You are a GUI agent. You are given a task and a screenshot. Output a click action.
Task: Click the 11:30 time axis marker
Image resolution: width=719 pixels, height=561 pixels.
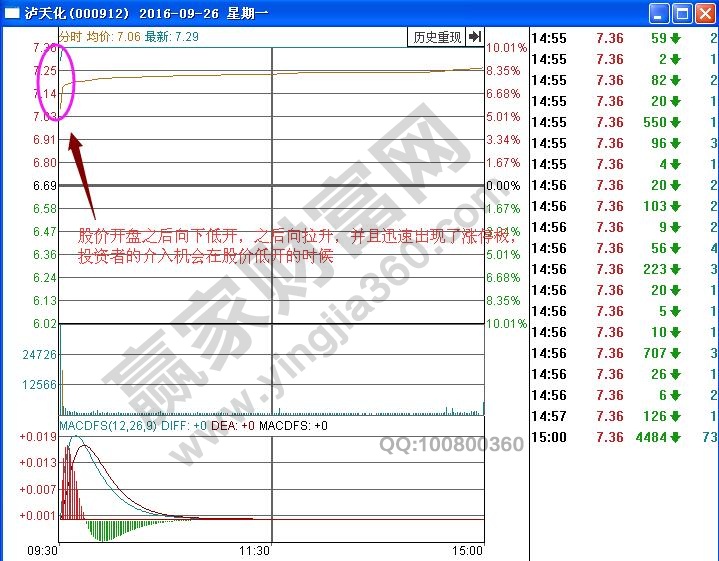click(x=254, y=550)
